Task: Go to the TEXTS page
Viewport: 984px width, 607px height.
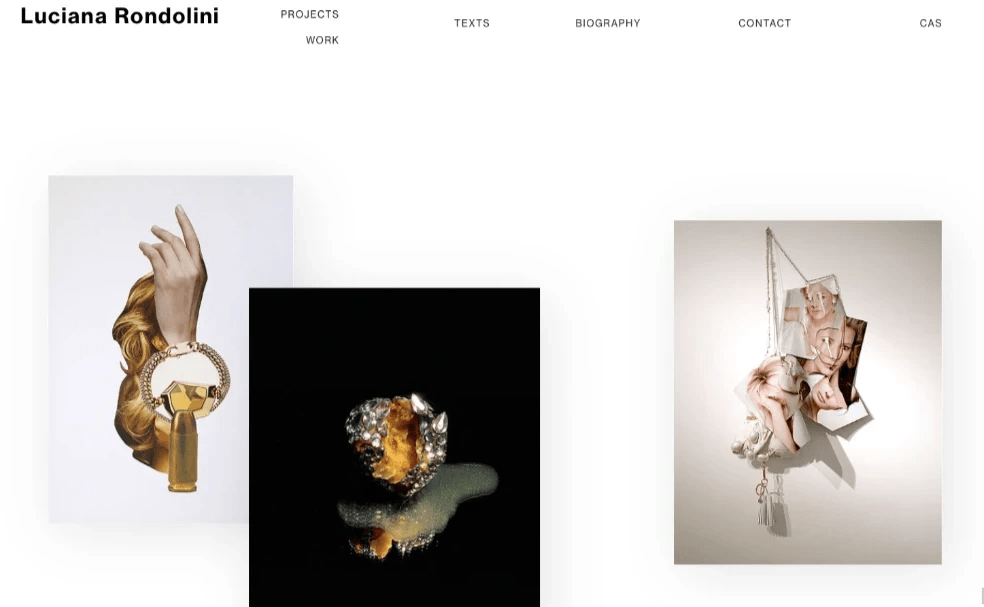Action: click(472, 23)
